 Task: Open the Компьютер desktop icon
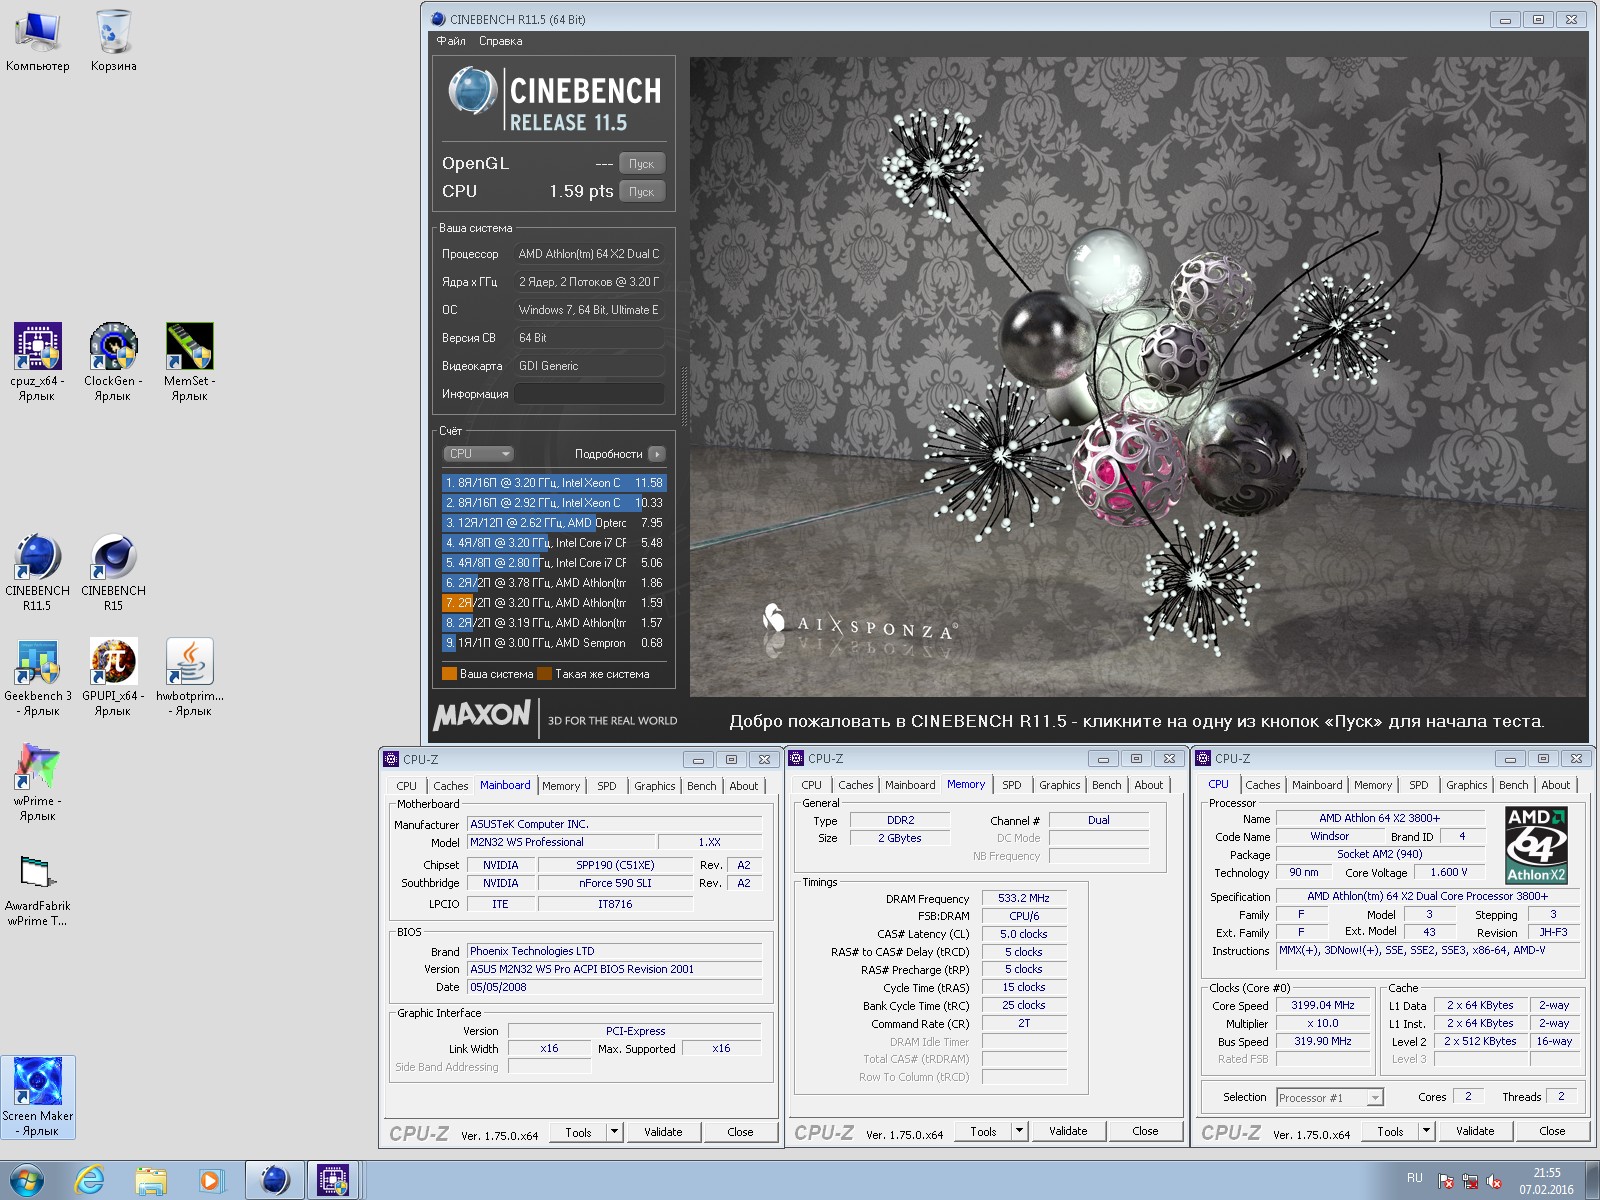(37, 40)
